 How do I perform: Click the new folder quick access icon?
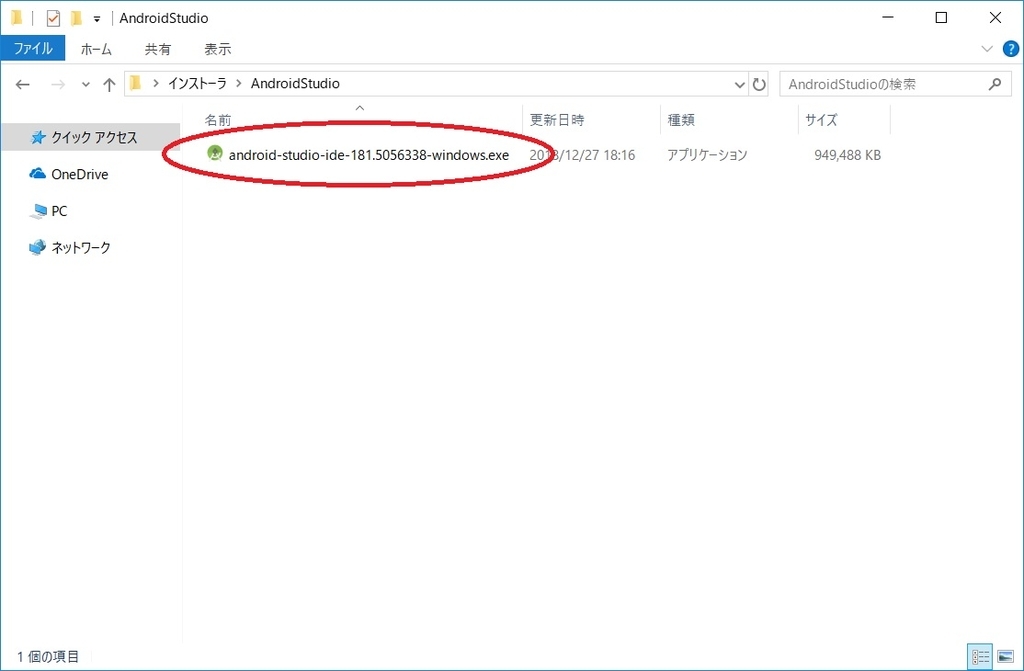76,18
